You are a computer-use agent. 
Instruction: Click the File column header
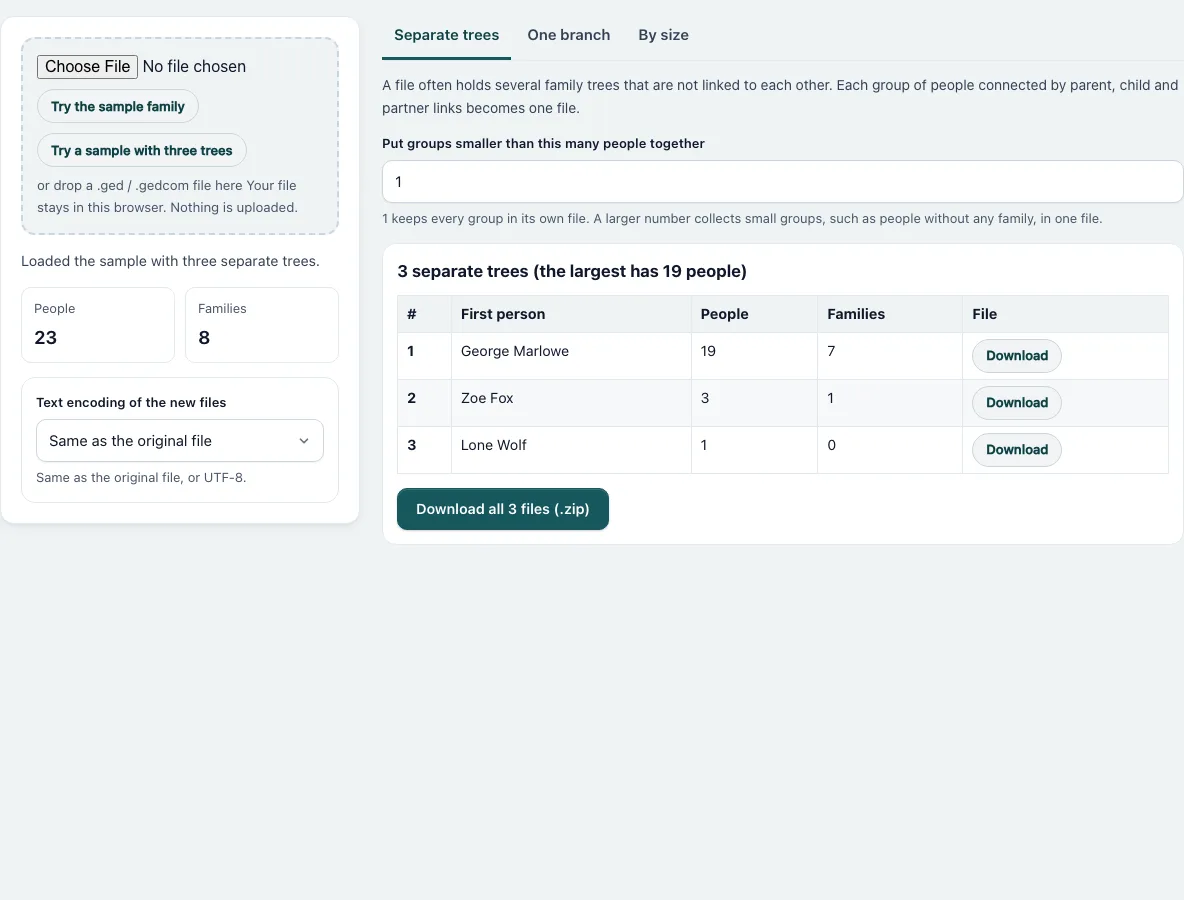coord(1065,314)
